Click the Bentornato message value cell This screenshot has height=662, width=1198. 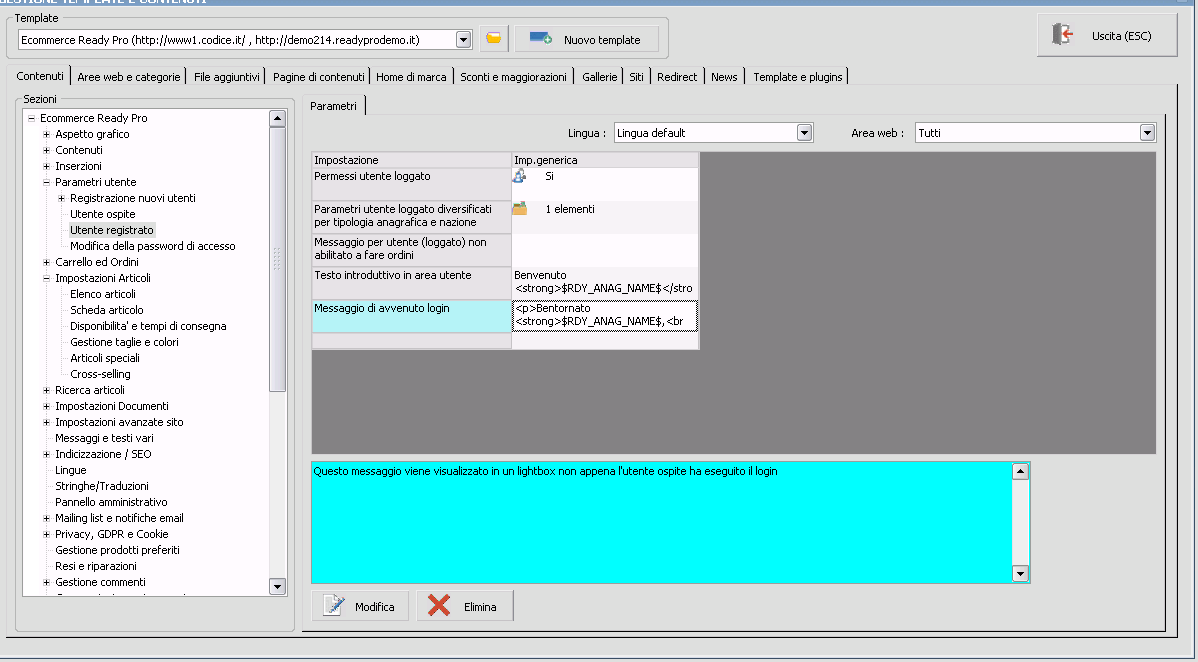click(604, 316)
